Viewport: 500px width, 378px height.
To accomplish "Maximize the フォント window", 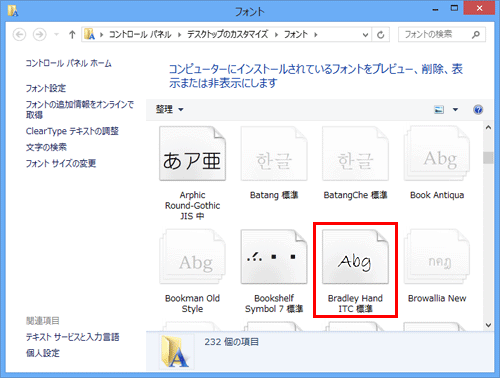I will (454, 8).
